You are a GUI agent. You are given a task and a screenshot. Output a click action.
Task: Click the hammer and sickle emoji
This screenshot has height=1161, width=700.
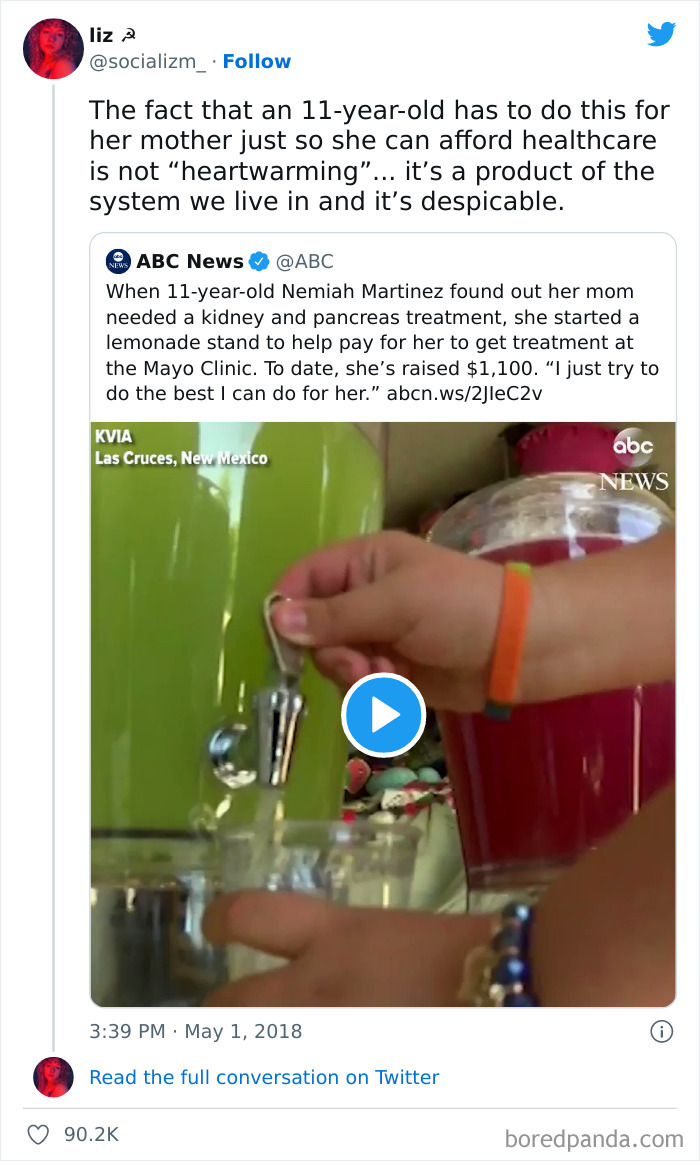(x=127, y=36)
